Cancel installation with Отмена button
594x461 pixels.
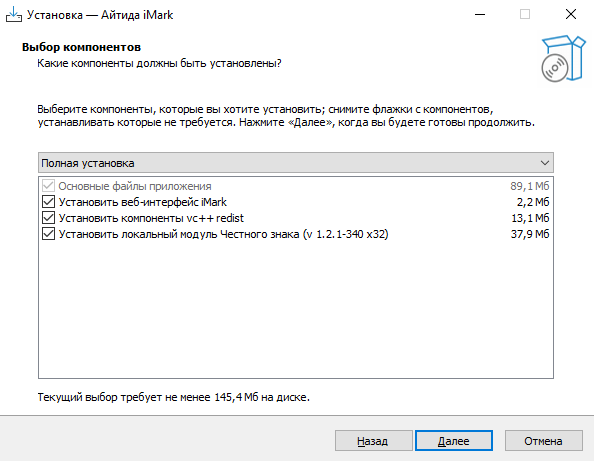(544, 441)
